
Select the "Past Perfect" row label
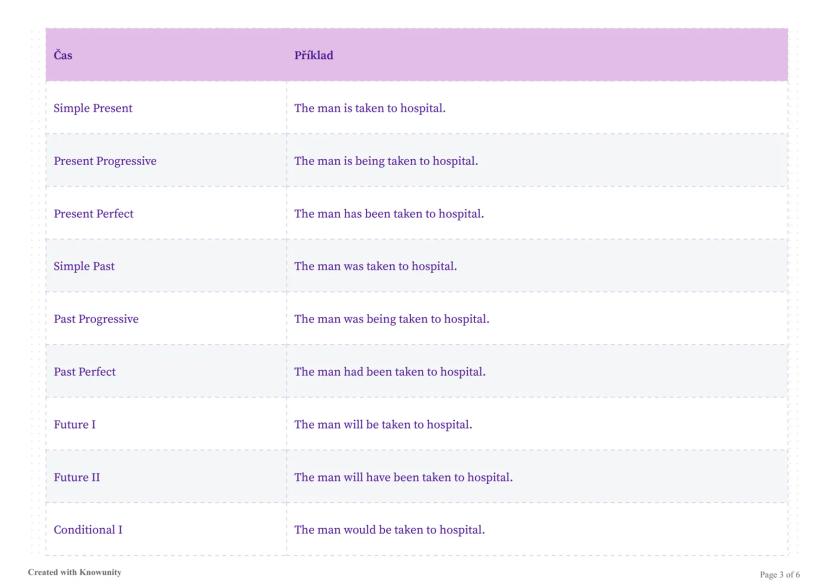(x=85, y=372)
